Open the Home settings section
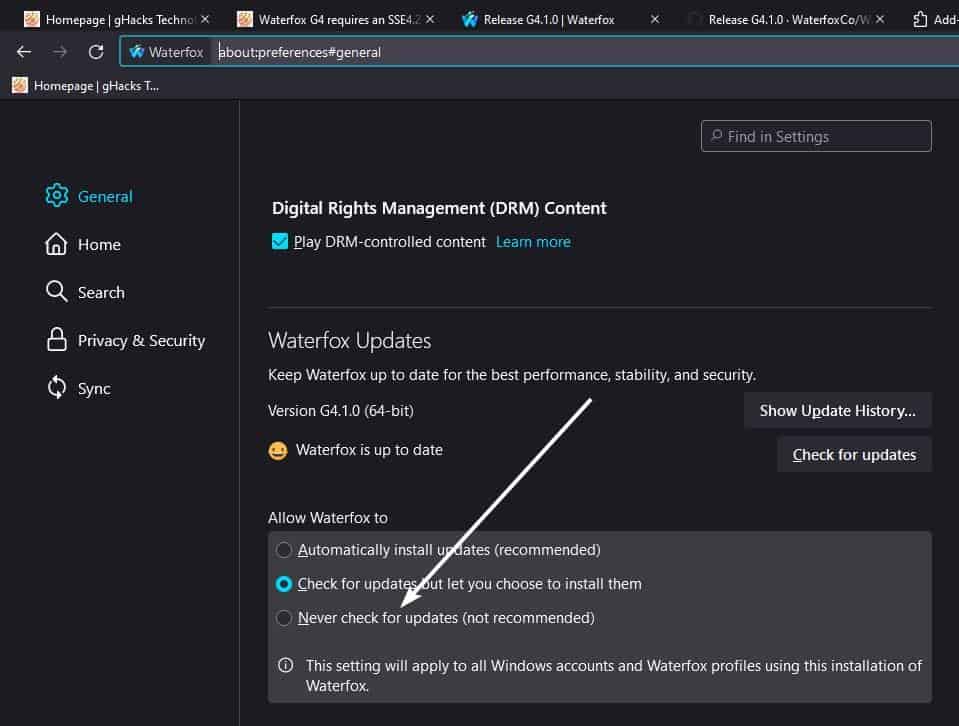The height and width of the screenshot is (726, 959). click(100, 244)
